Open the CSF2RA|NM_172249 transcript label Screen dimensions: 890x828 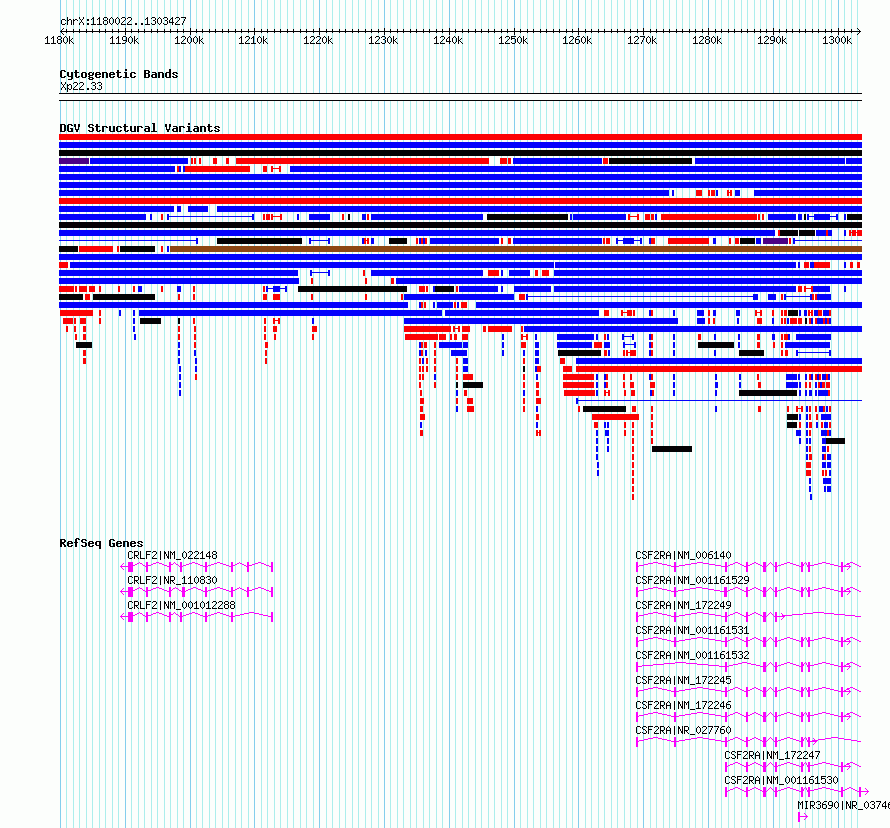pos(683,605)
